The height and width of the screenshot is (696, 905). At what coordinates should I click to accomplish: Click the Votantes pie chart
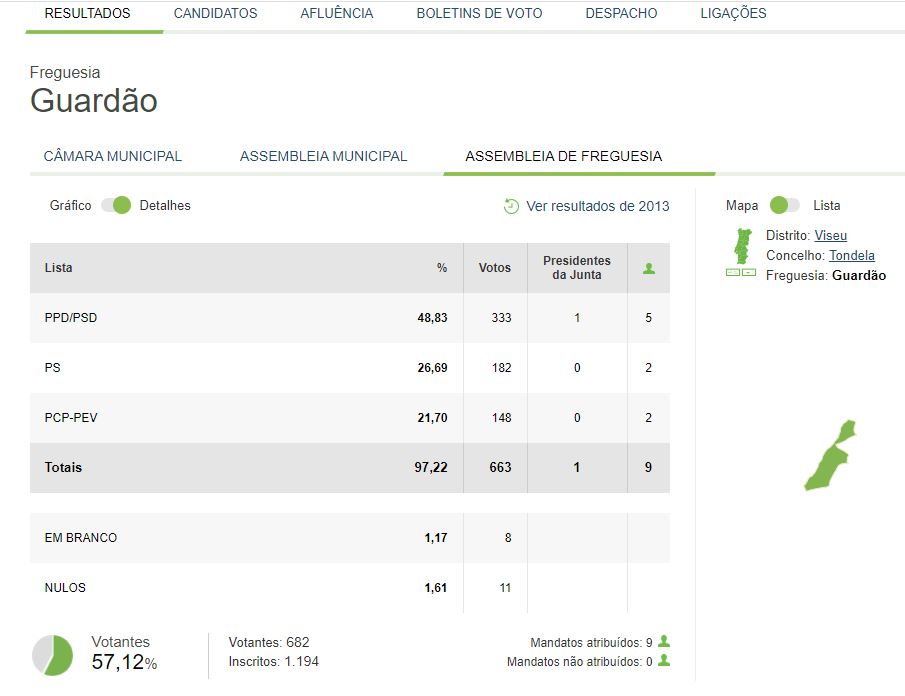[x=52, y=655]
